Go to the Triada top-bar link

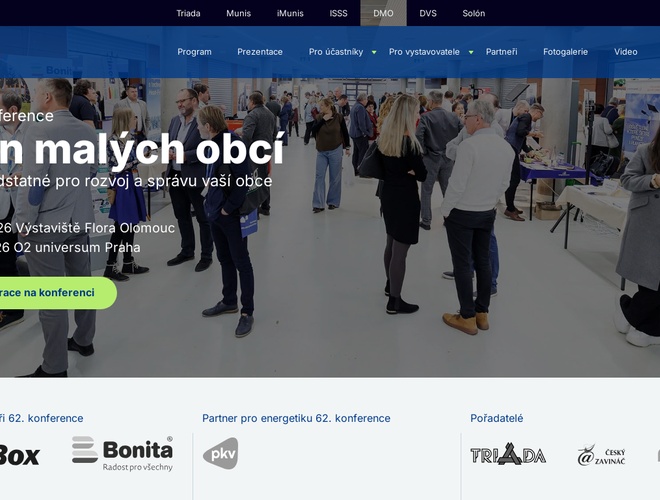[x=188, y=13]
